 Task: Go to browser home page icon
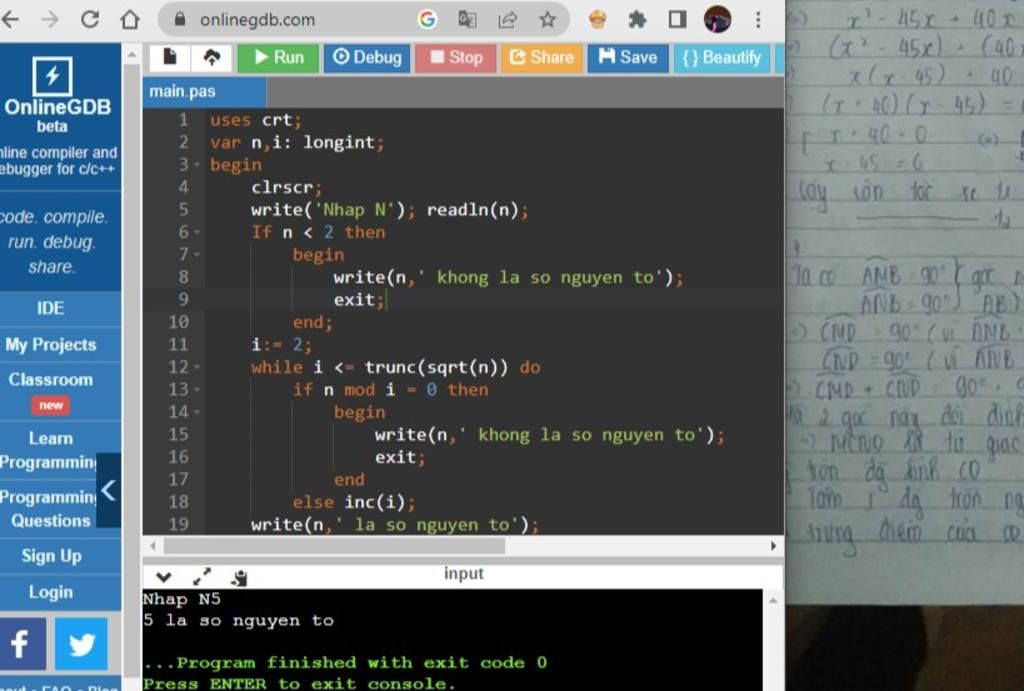[x=130, y=19]
